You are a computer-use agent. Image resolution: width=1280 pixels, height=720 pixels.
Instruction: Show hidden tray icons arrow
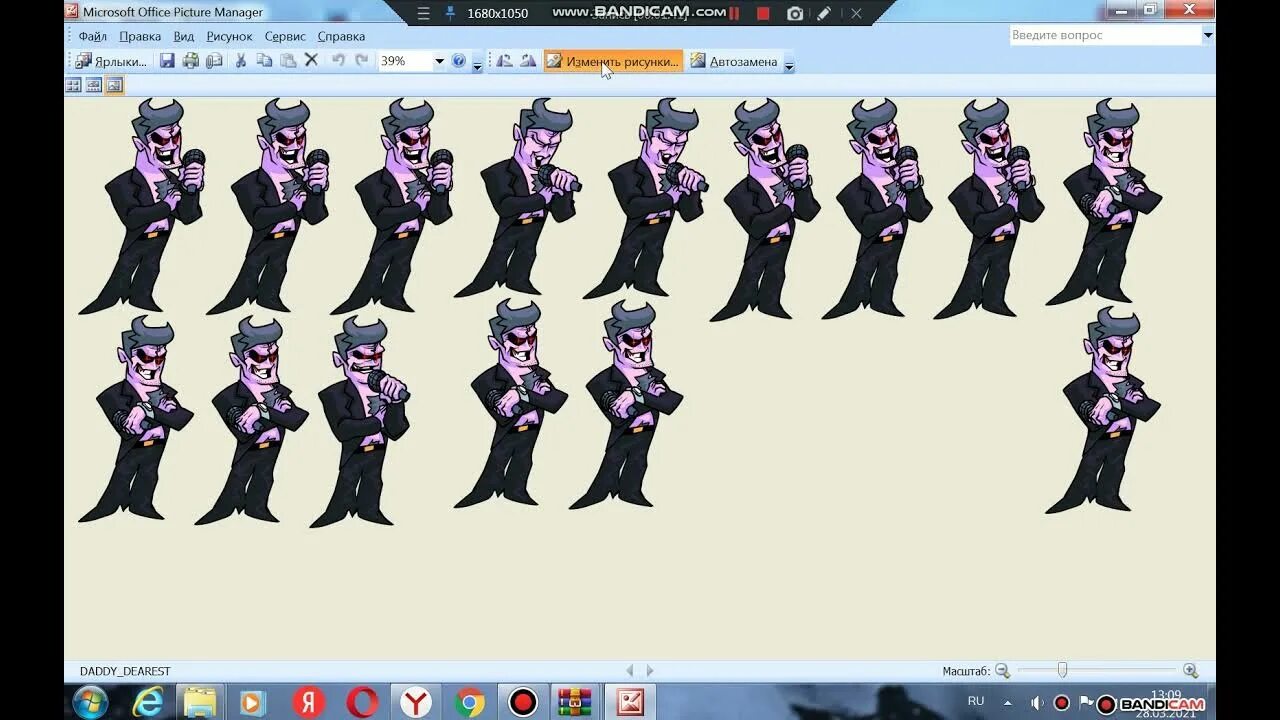point(1007,702)
